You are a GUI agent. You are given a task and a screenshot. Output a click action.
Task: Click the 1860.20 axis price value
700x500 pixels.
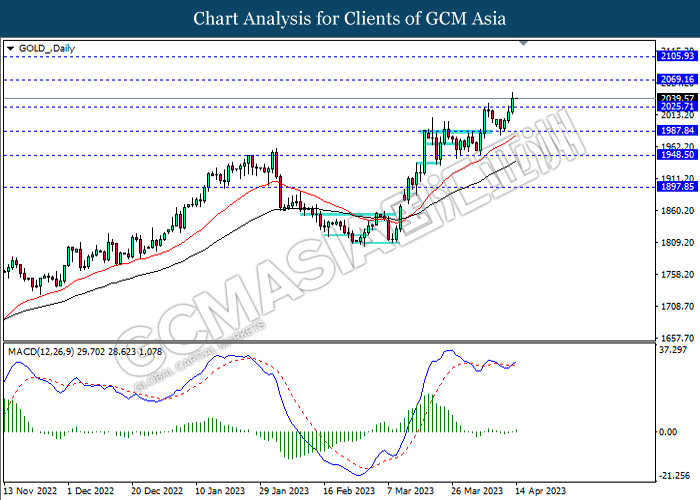[x=677, y=210]
